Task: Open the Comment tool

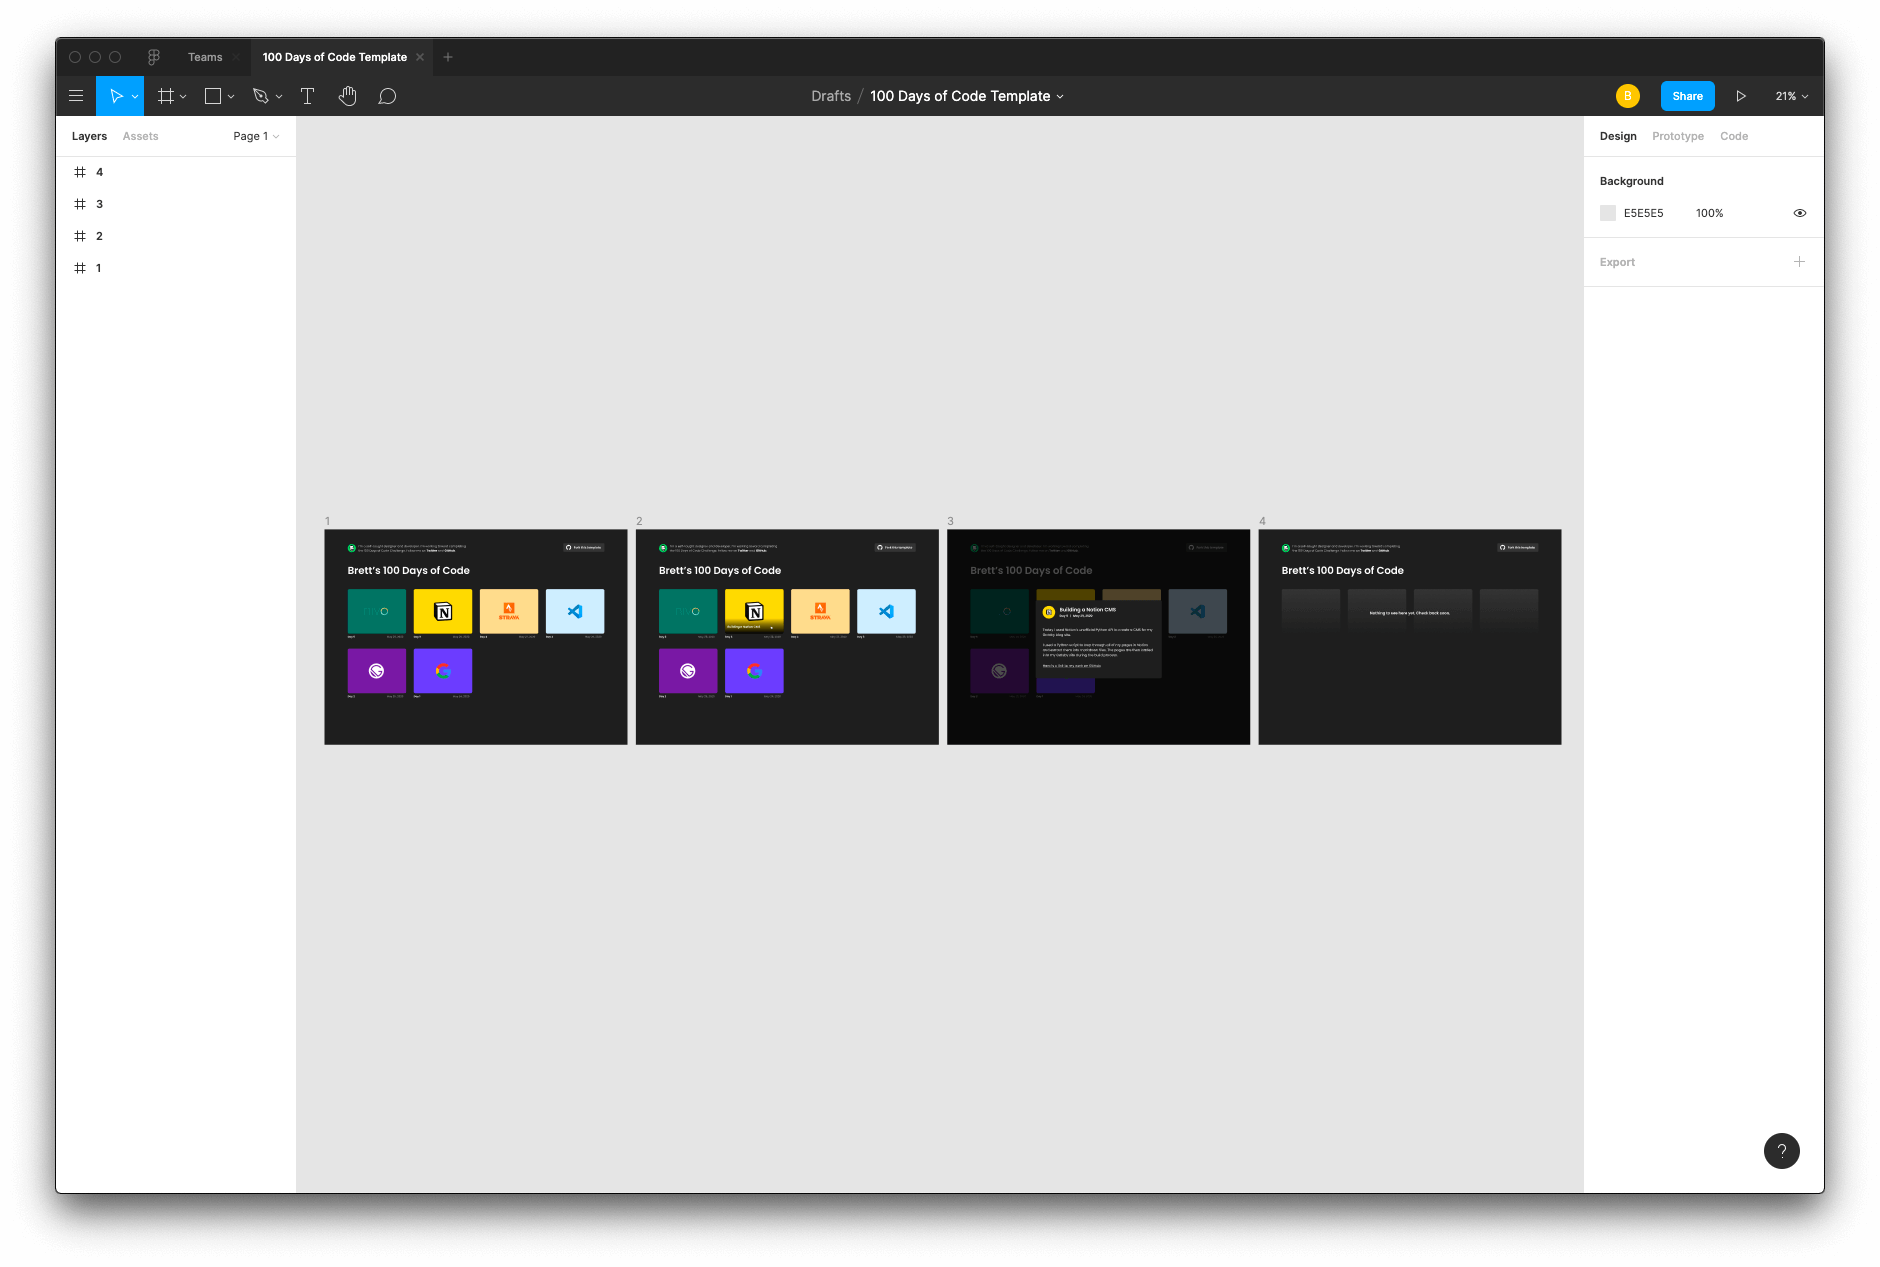Action: click(x=387, y=96)
